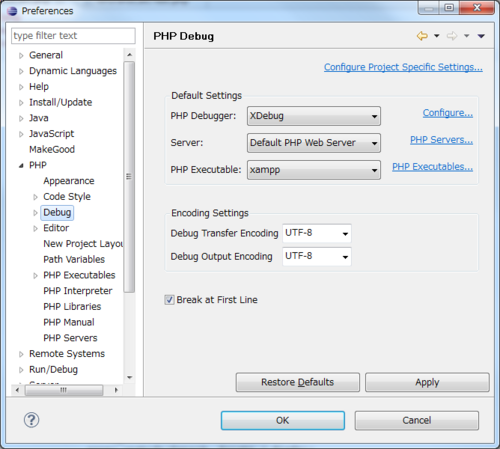This screenshot has width=500, height=449.
Task: Select PHP Servers in the tree
Action: pyautogui.click(x=70, y=338)
